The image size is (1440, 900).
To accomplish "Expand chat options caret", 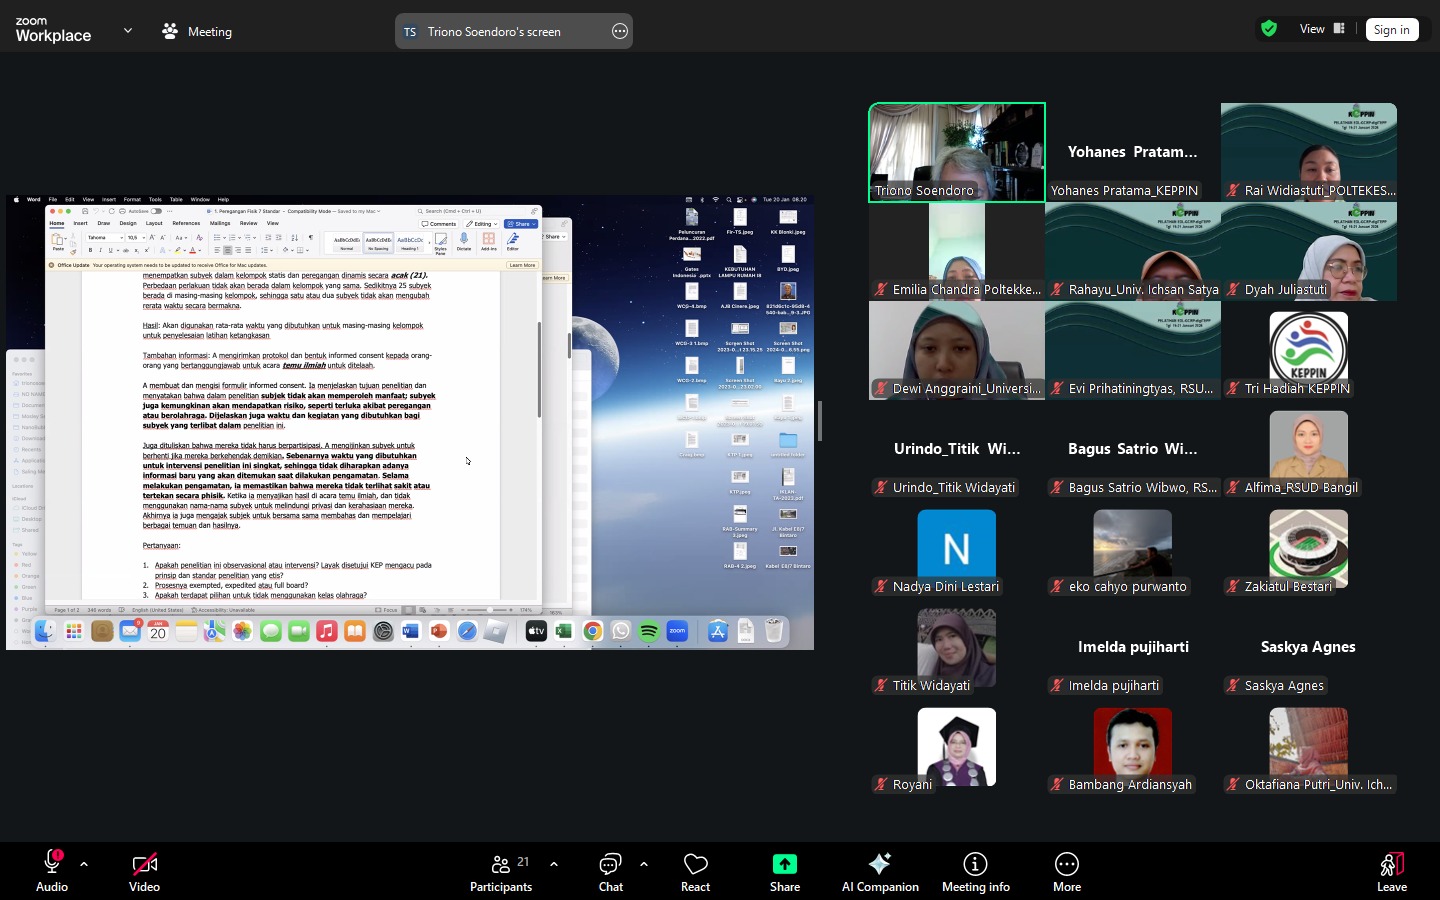I will 643,864.
